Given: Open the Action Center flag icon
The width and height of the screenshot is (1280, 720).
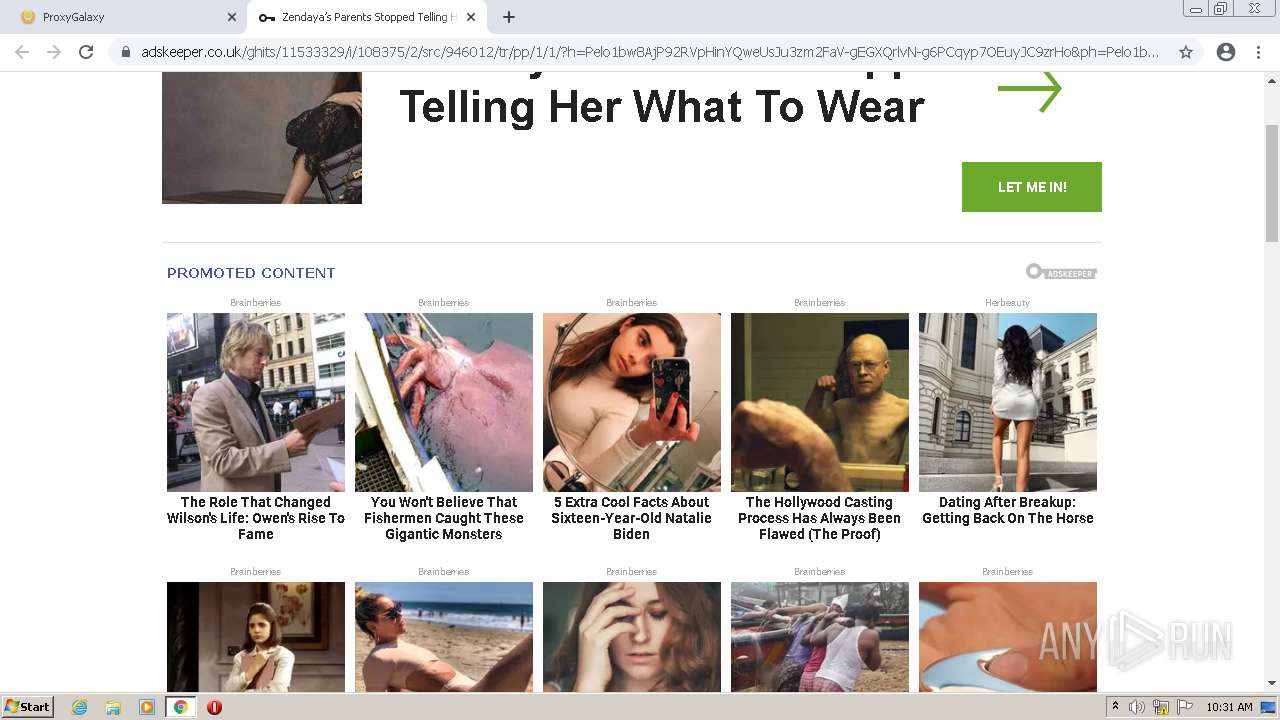Looking at the screenshot, I should point(1183,707).
